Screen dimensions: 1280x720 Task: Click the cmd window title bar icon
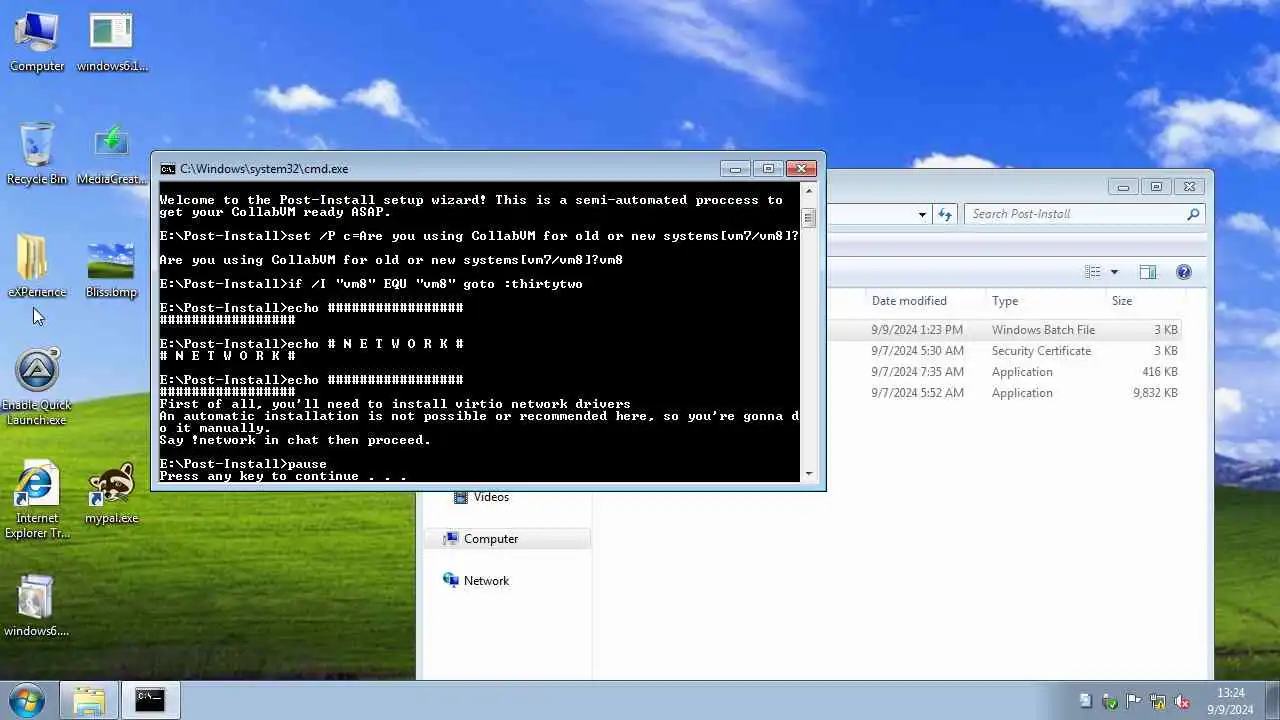point(168,169)
